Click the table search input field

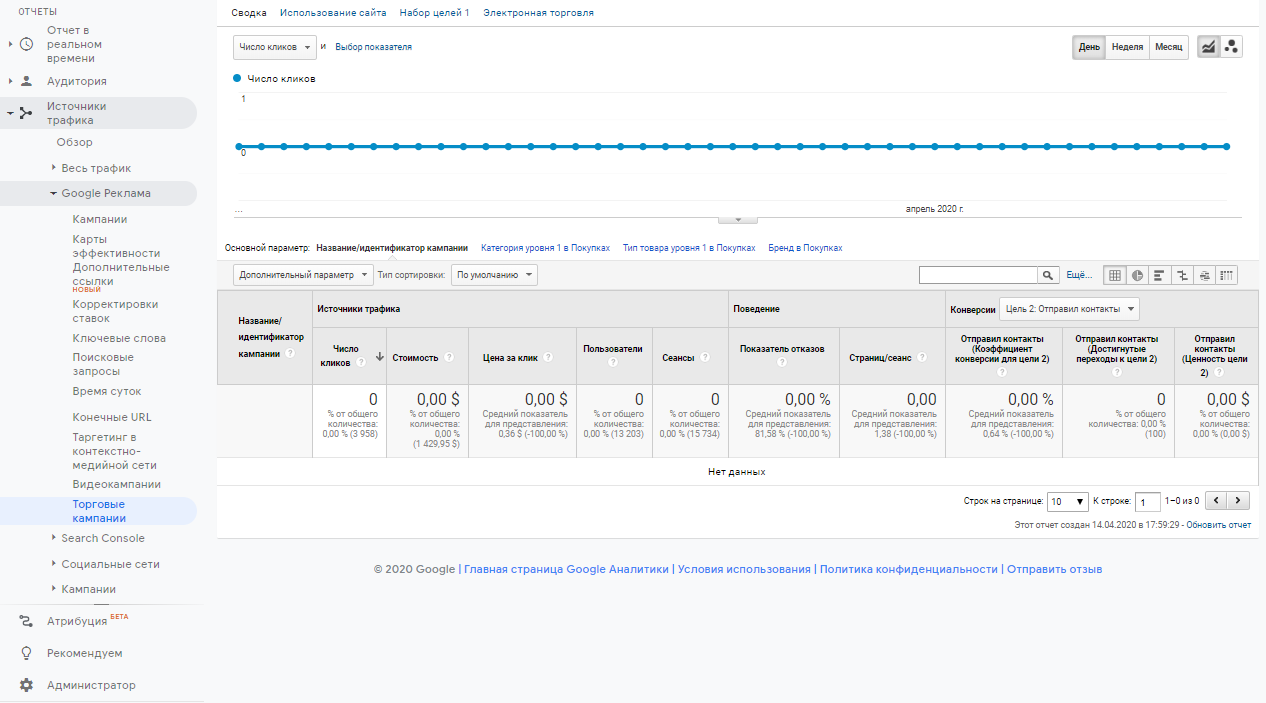pos(978,275)
